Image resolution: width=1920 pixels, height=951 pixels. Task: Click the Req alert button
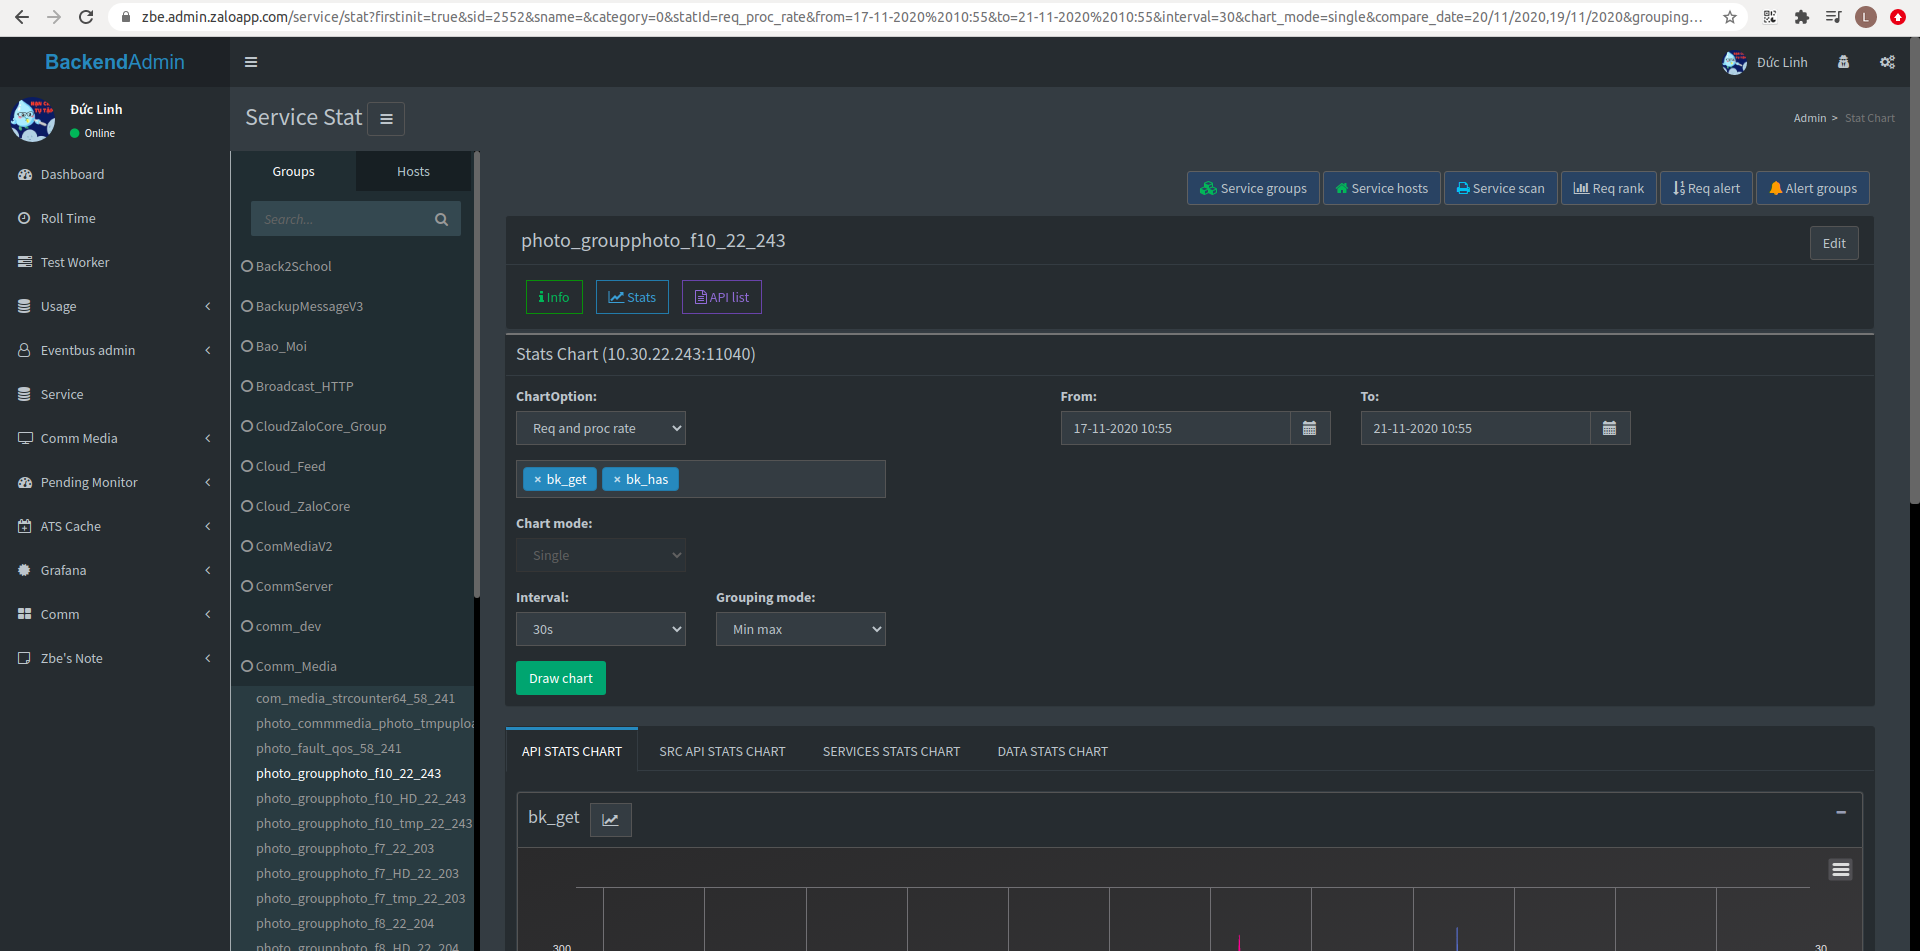coord(1706,188)
